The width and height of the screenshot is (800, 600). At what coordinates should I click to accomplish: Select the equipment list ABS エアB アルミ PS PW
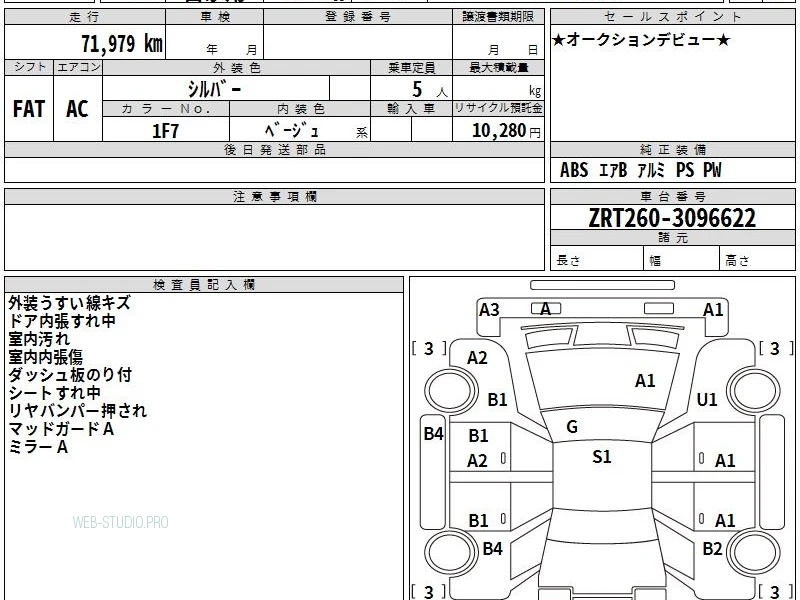click(641, 170)
